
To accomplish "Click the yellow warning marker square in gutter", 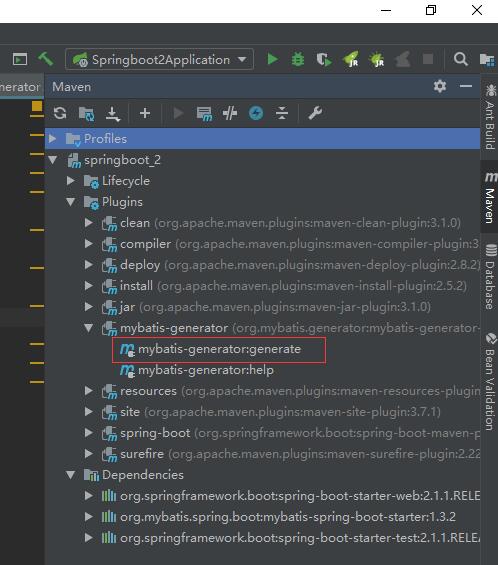I will [x=37, y=106].
